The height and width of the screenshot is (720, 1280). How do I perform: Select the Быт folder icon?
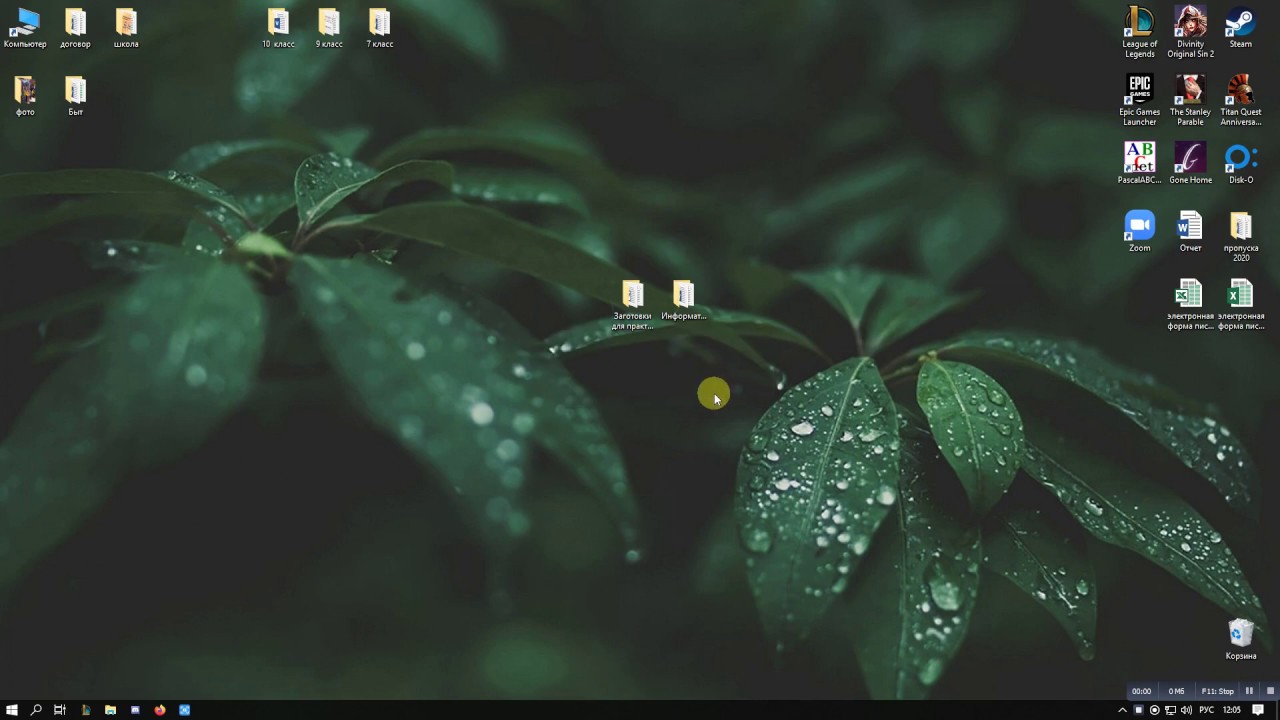[75, 96]
